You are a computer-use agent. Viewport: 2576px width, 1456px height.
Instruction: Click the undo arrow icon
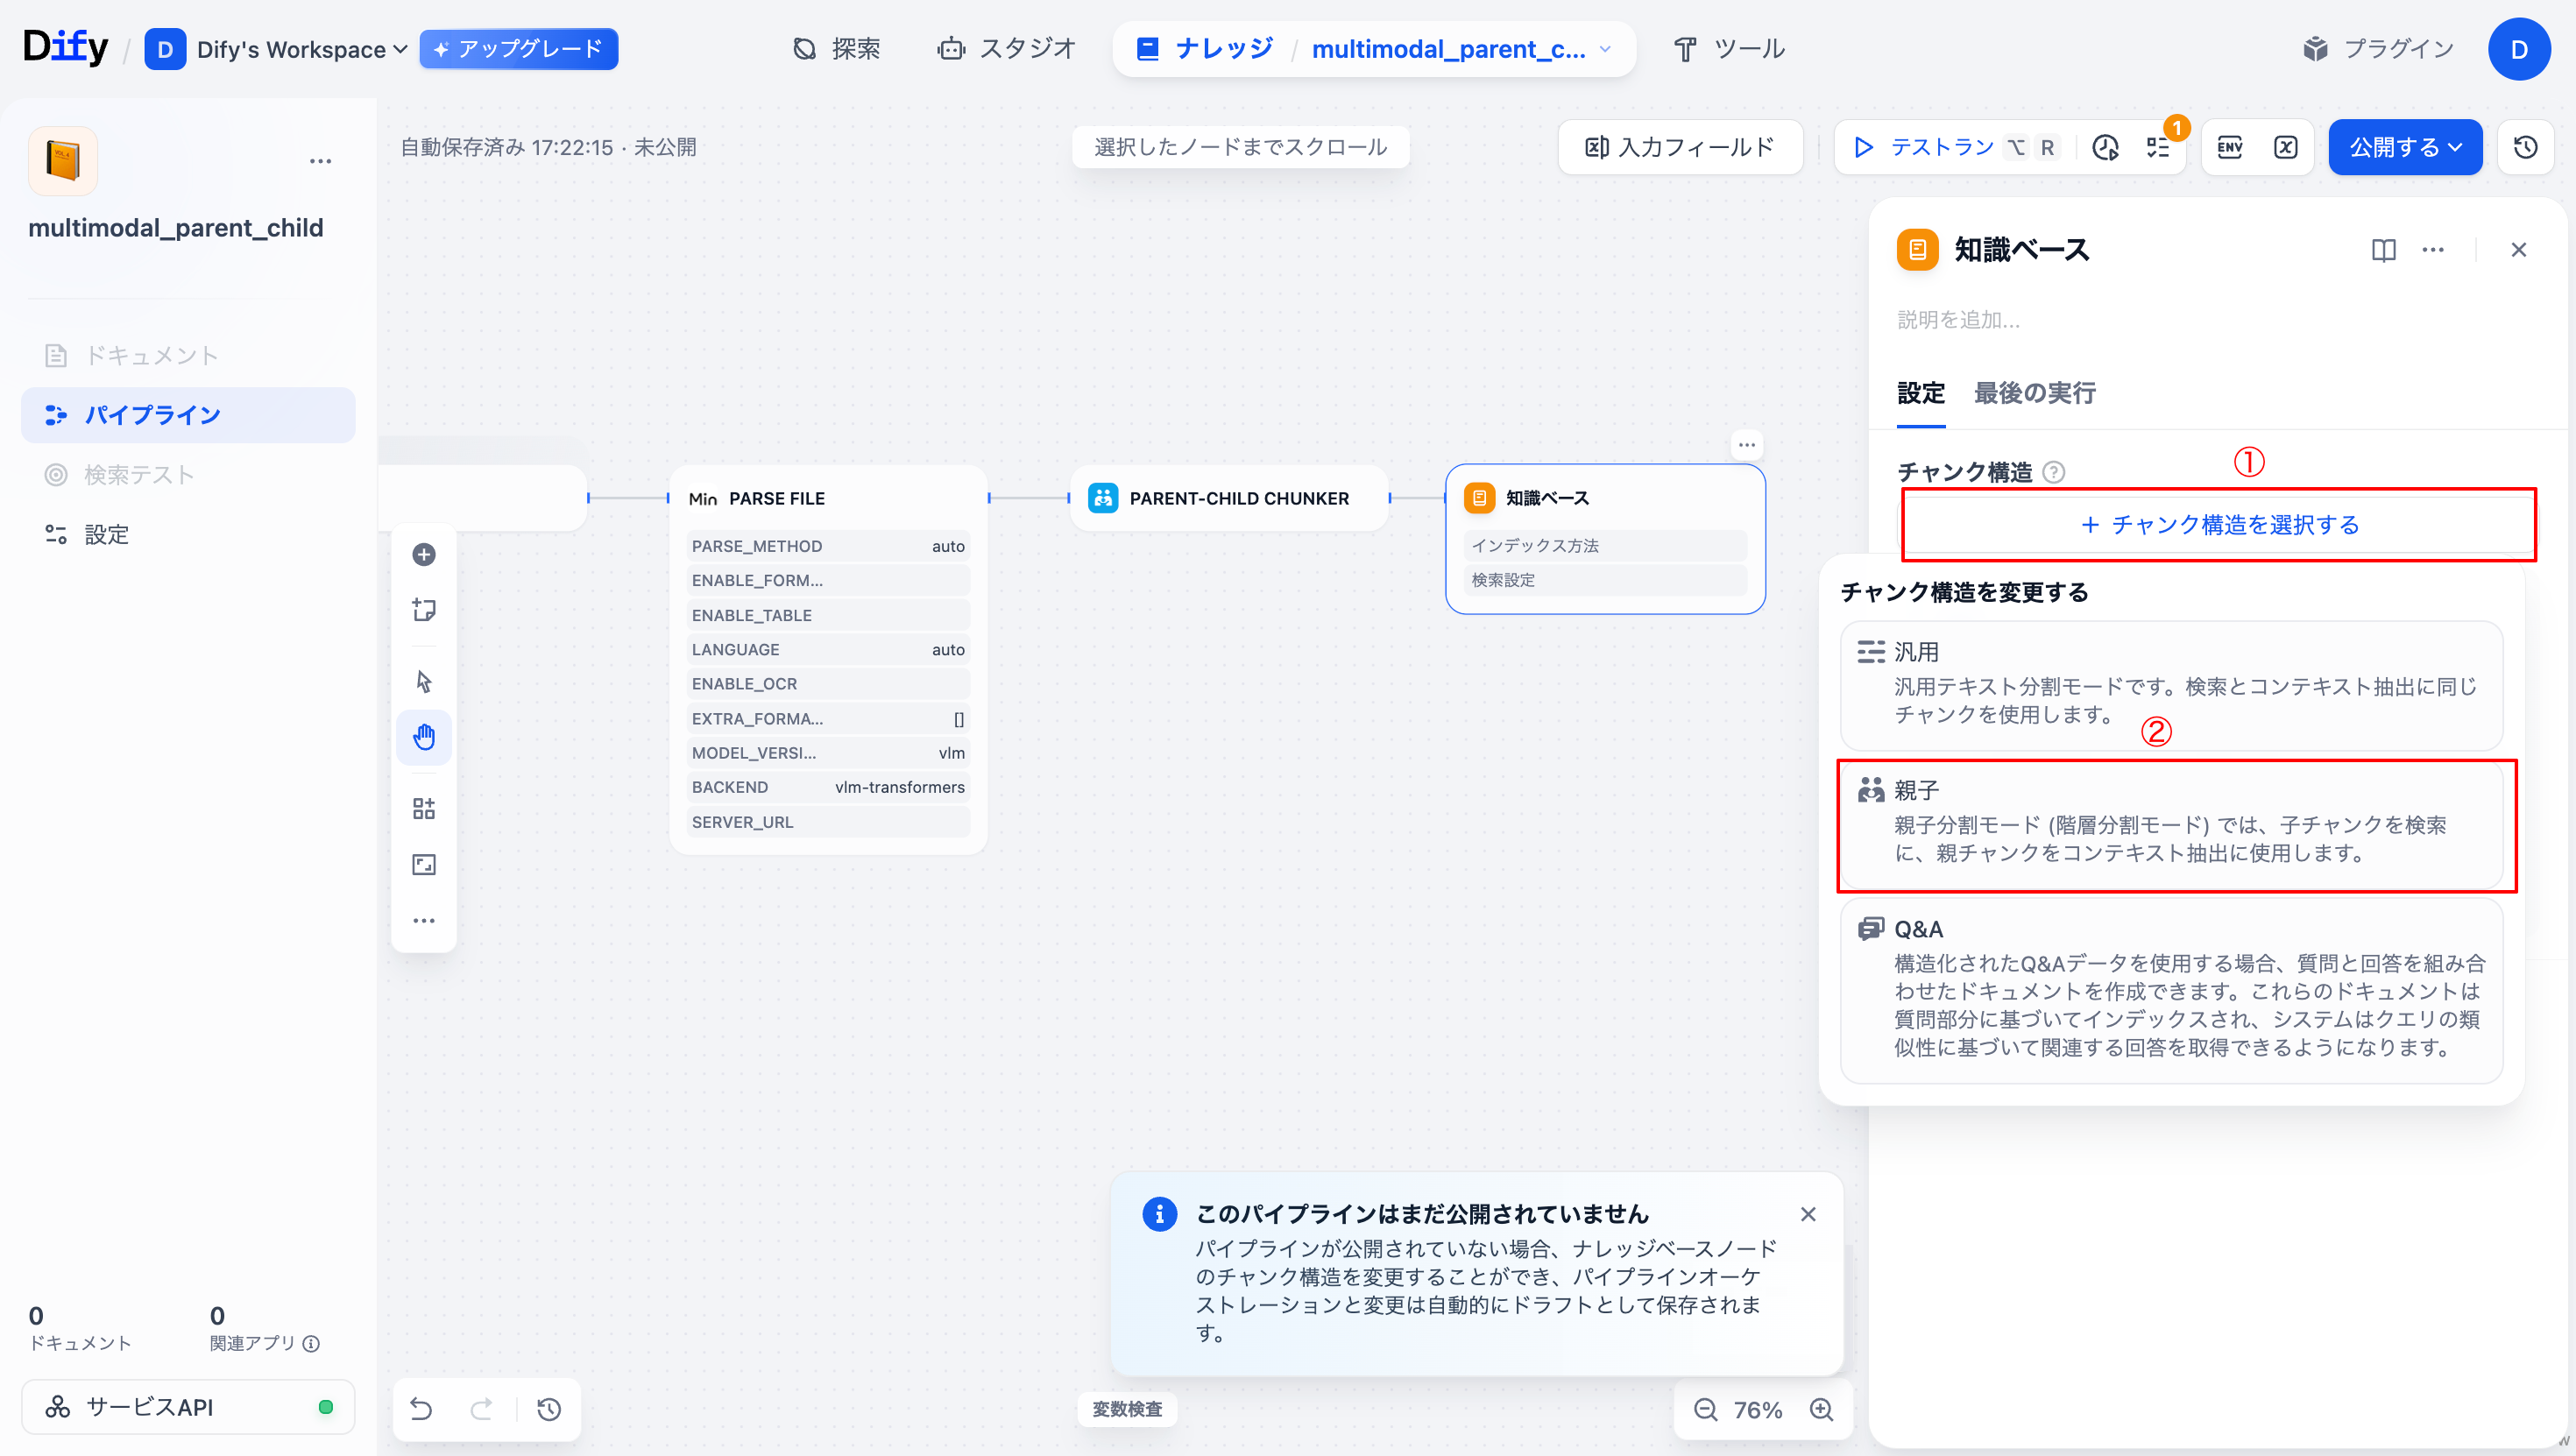[x=421, y=1410]
